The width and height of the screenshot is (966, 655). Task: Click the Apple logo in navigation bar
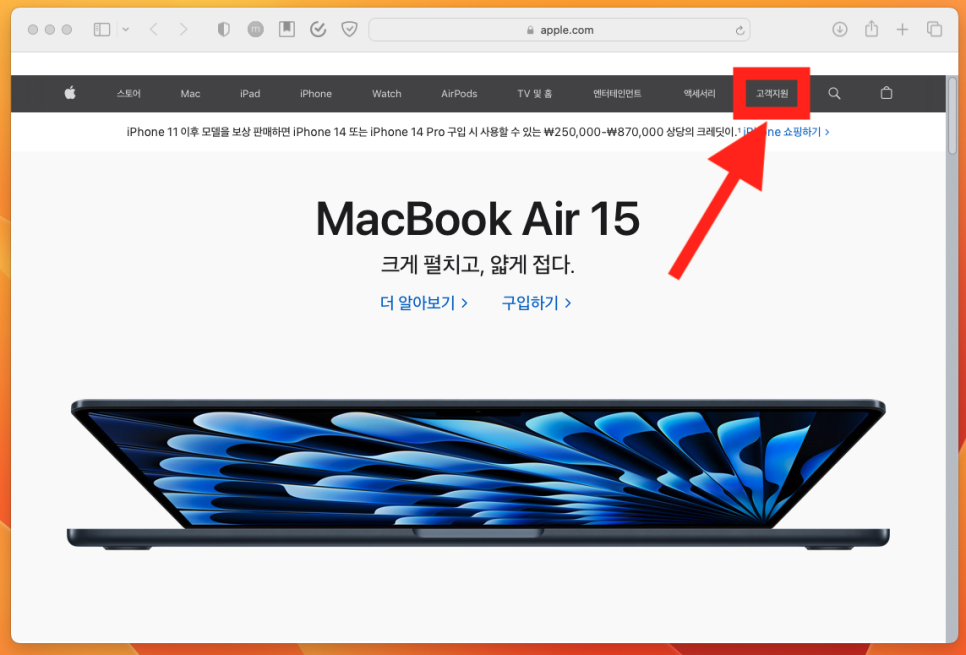[x=70, y=93]
